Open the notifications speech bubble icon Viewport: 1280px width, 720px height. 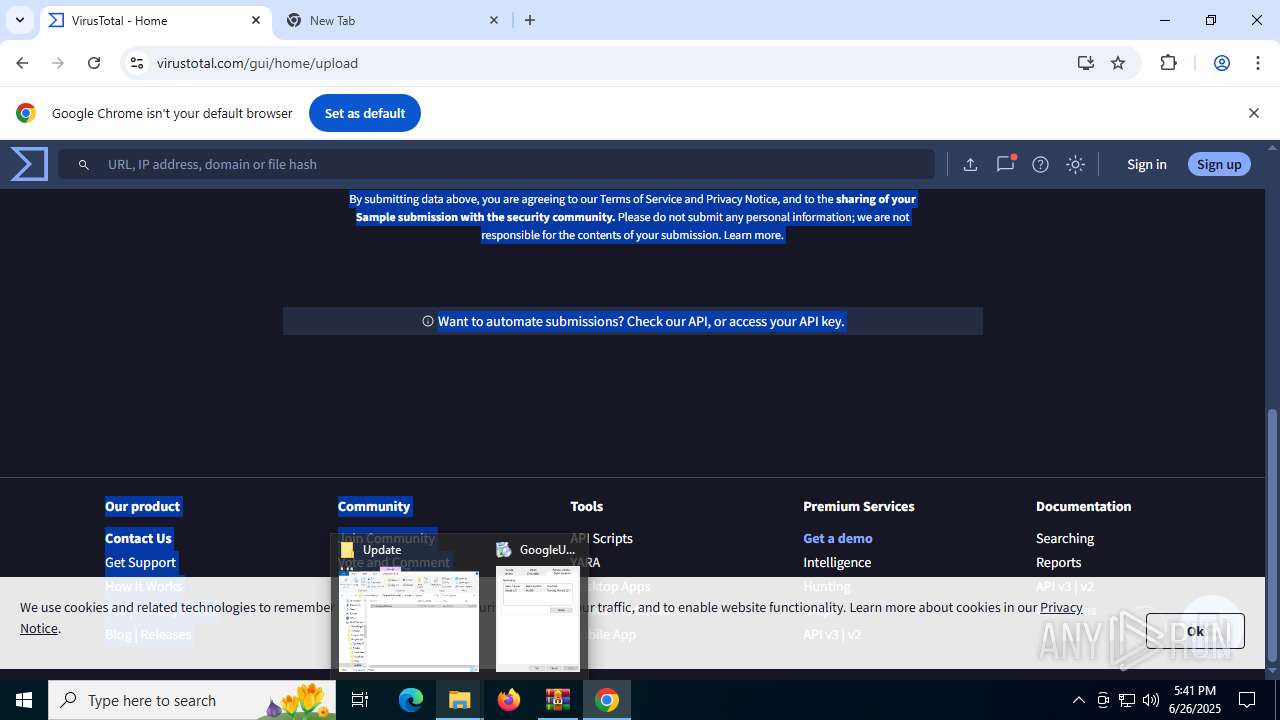[1006, 164]
